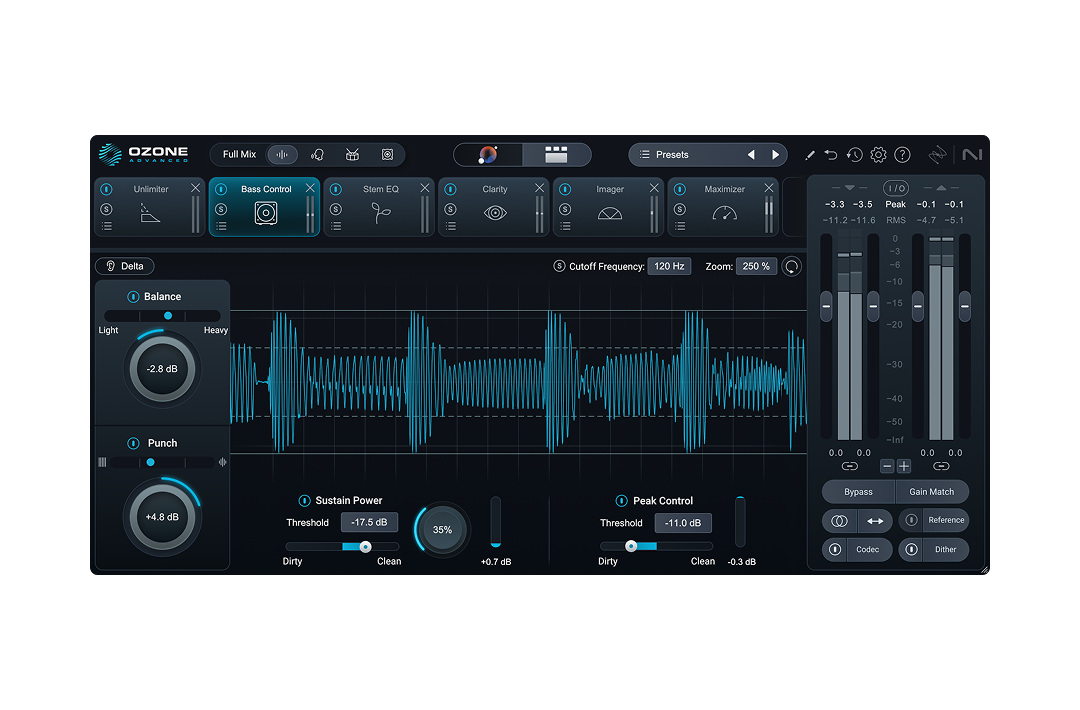Toggle the Dither power button

(x=912, y=549)
